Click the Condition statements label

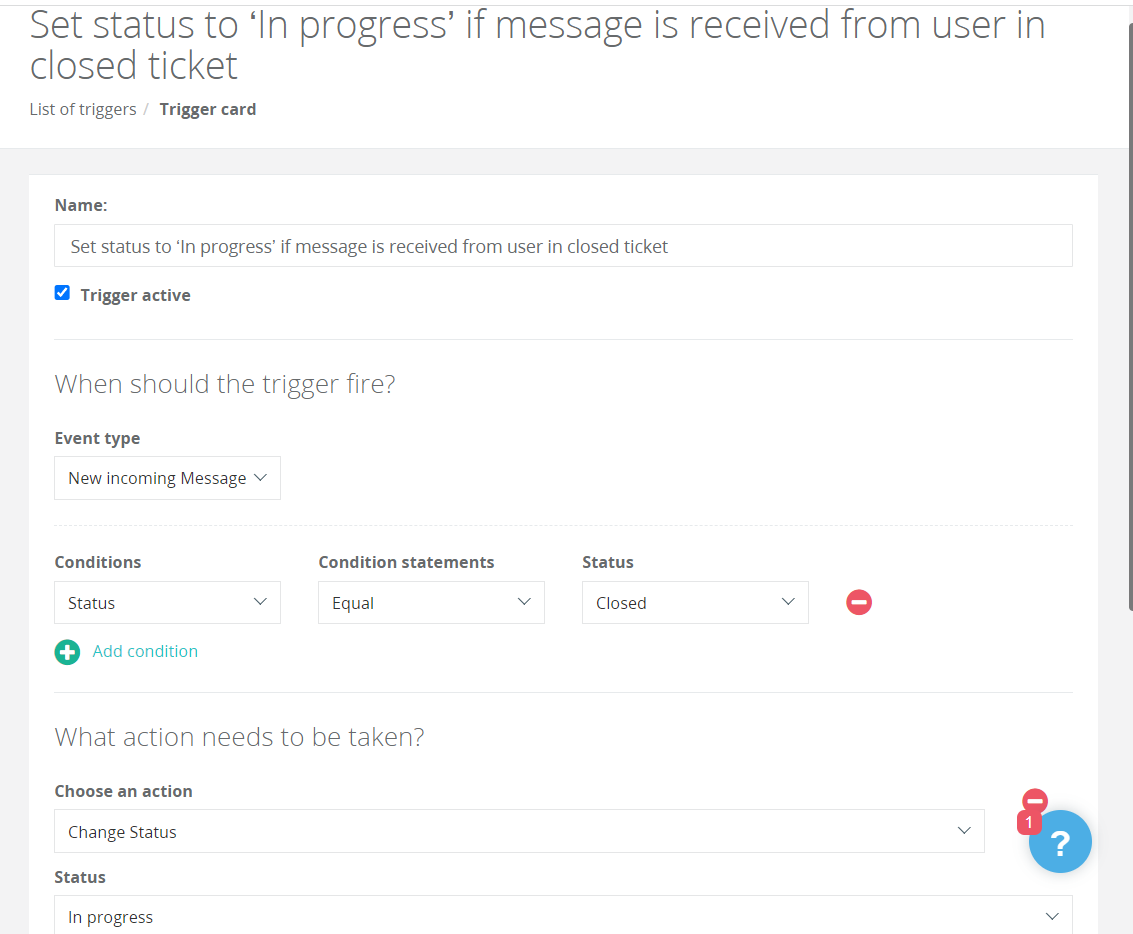pos(406,562)
